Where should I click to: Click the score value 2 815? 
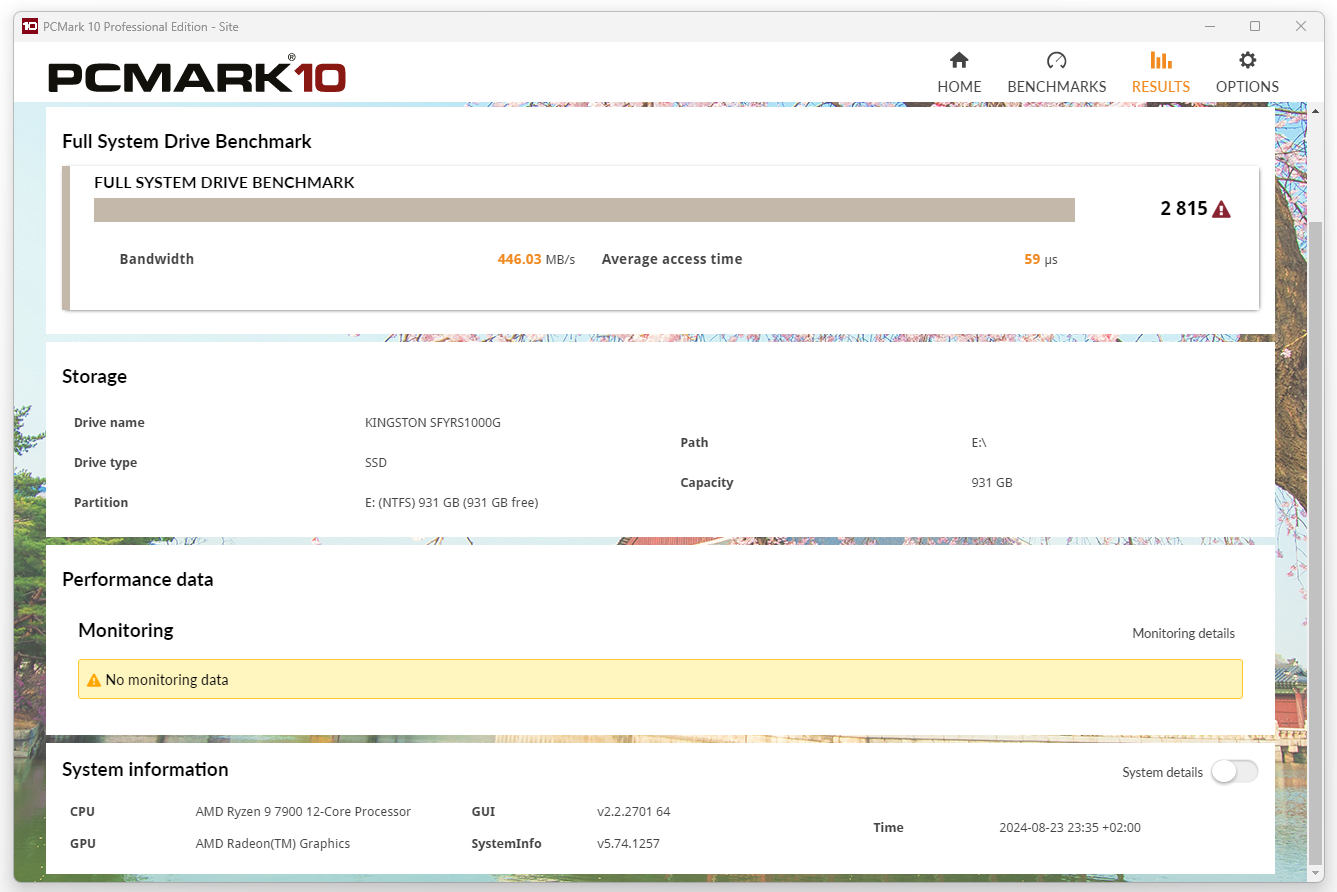tap(1184, 209)
